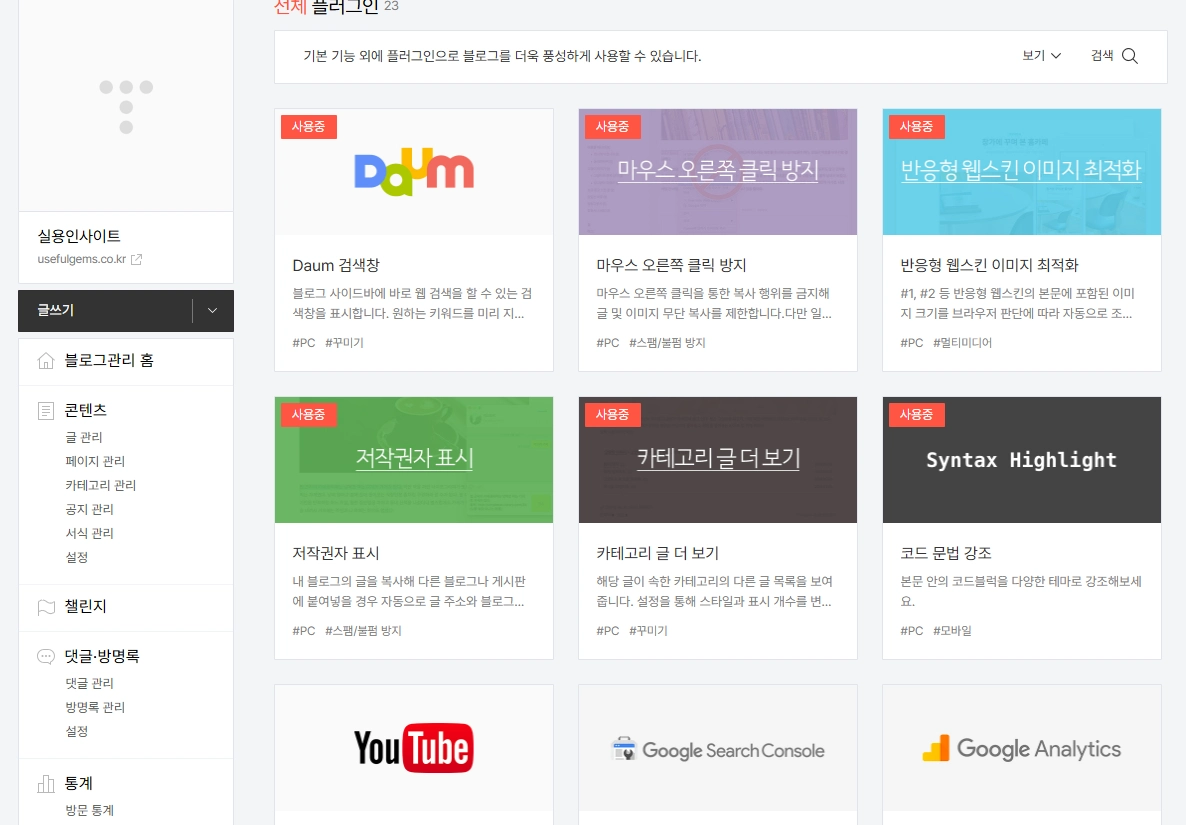
Task: Click the 마우스 오른쪽 클릭 방지 card title
Action: (x=671, y=265)
